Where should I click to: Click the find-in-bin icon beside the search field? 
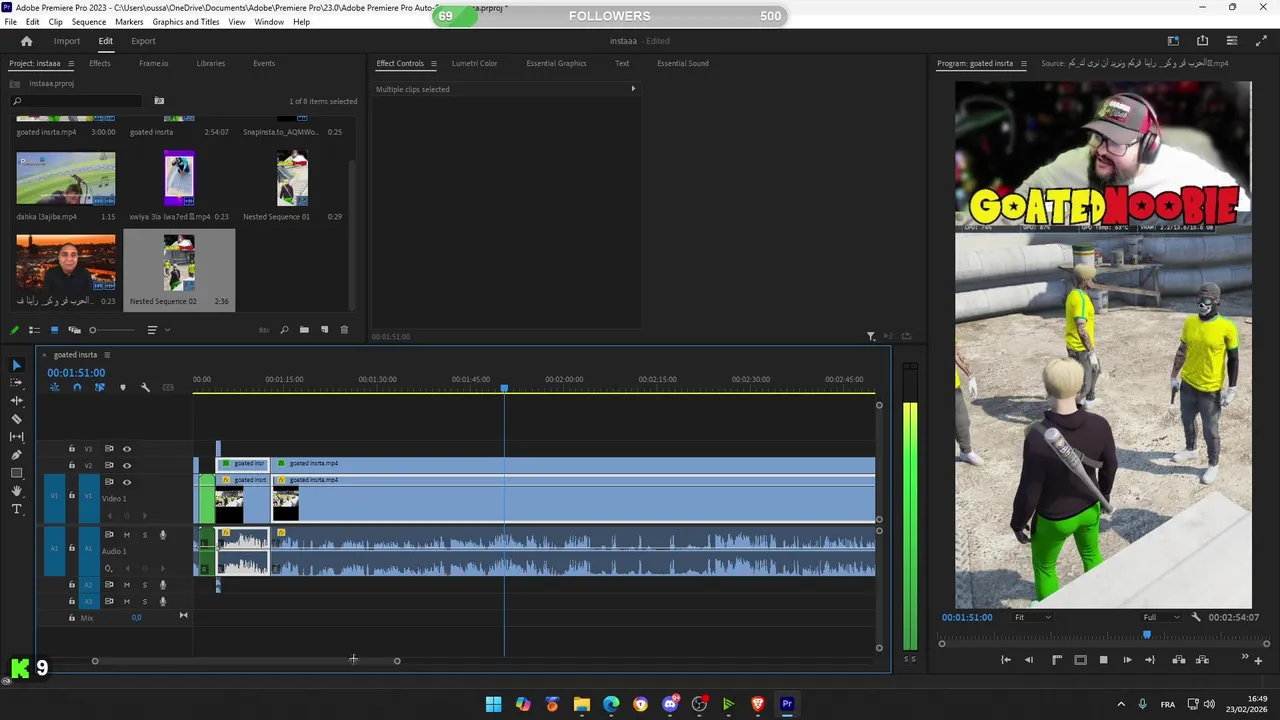[159, 101]
